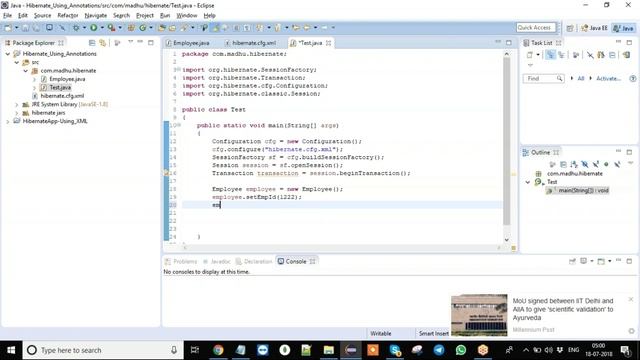
Task: Click Collapse All in the Task List toolbar
Action: point(612,55)
